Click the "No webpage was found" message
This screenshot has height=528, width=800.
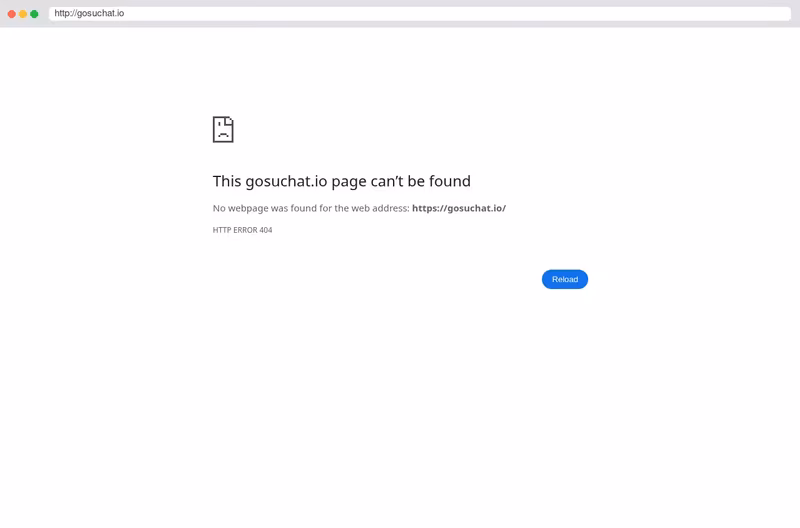point(359,208)
